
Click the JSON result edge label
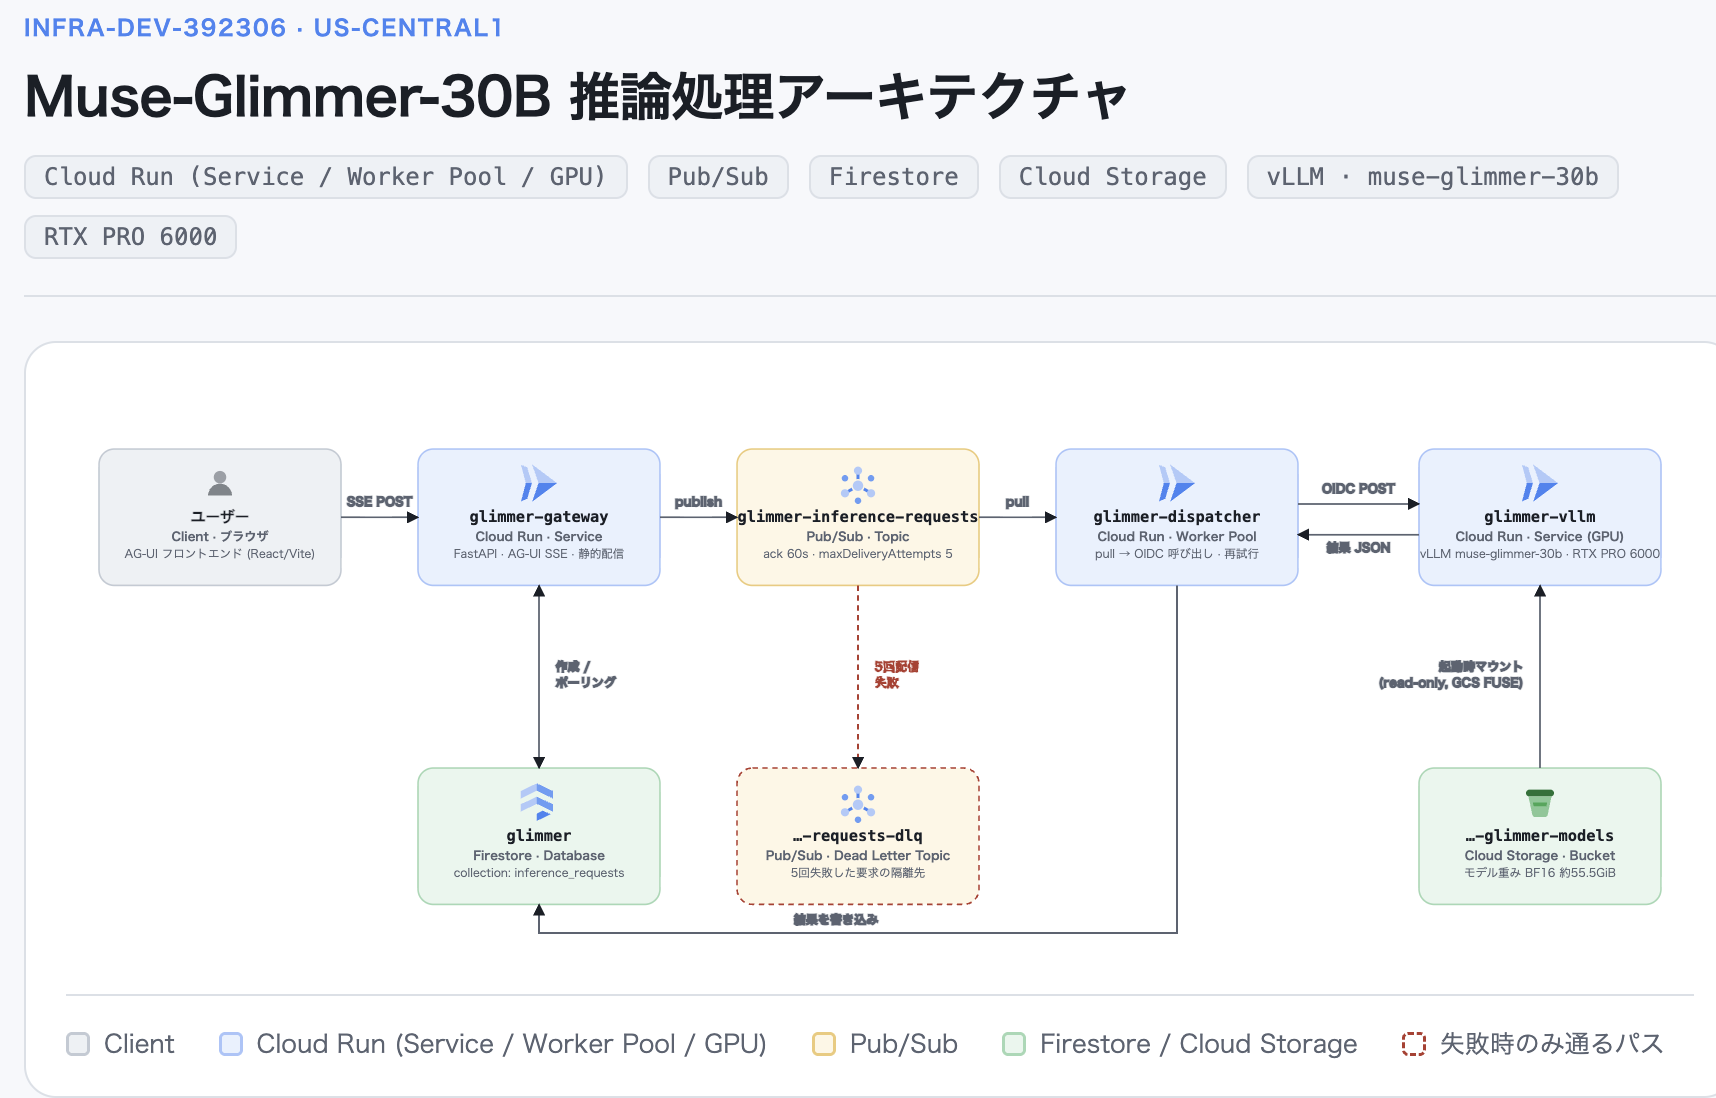tap(1358, 548)
